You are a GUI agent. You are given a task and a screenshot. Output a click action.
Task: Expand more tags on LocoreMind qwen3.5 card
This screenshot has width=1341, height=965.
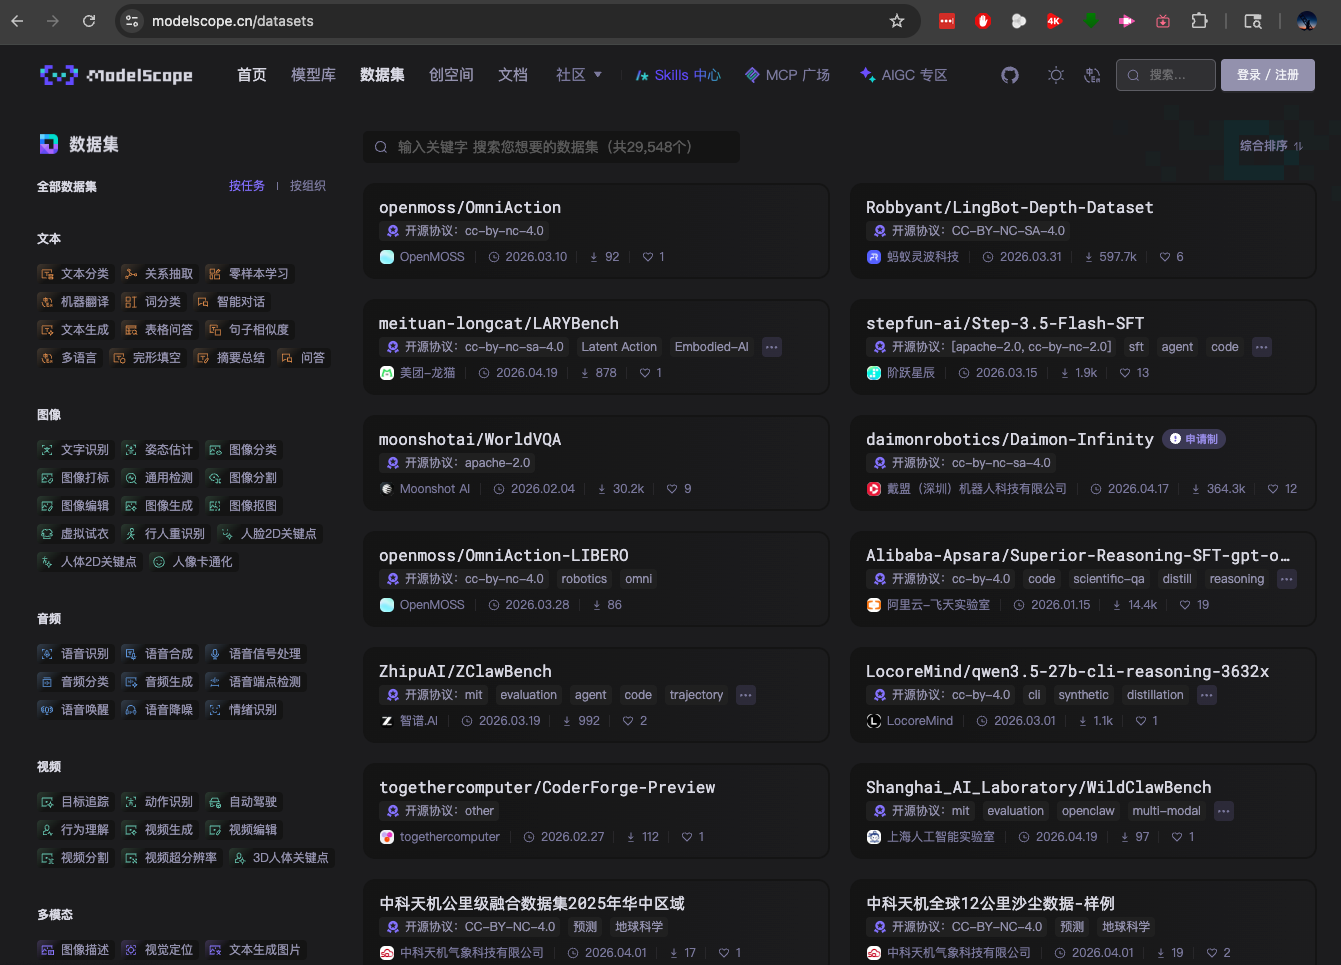click(x=1207, y=695)
